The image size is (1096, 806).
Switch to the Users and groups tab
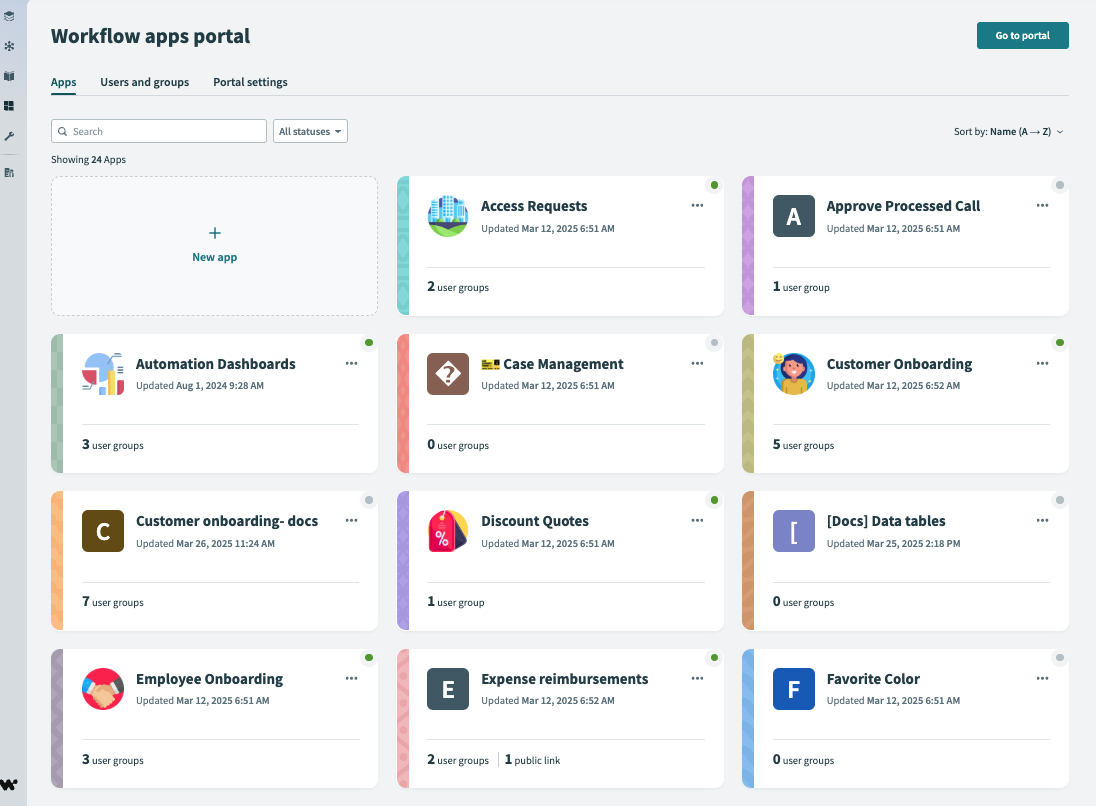pos(144,82)
